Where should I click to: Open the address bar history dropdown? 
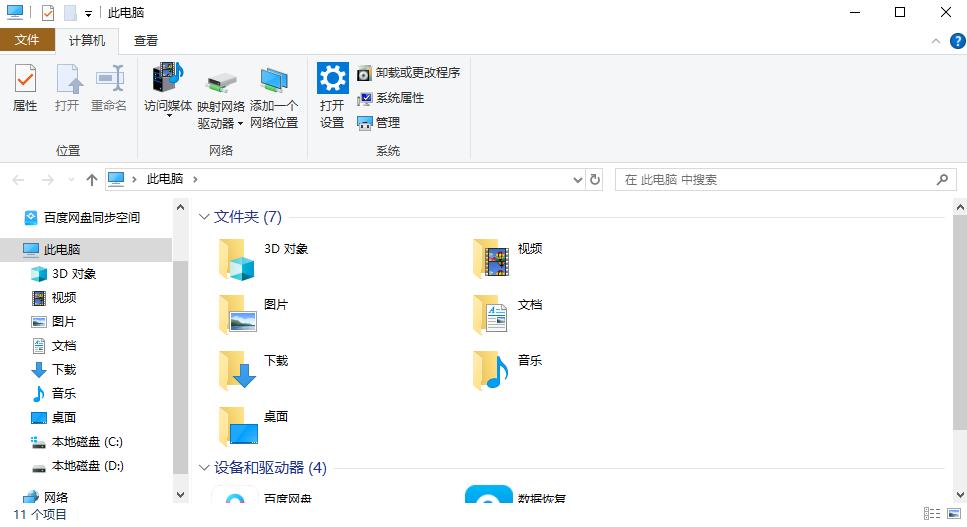click(x=578, y=180)
